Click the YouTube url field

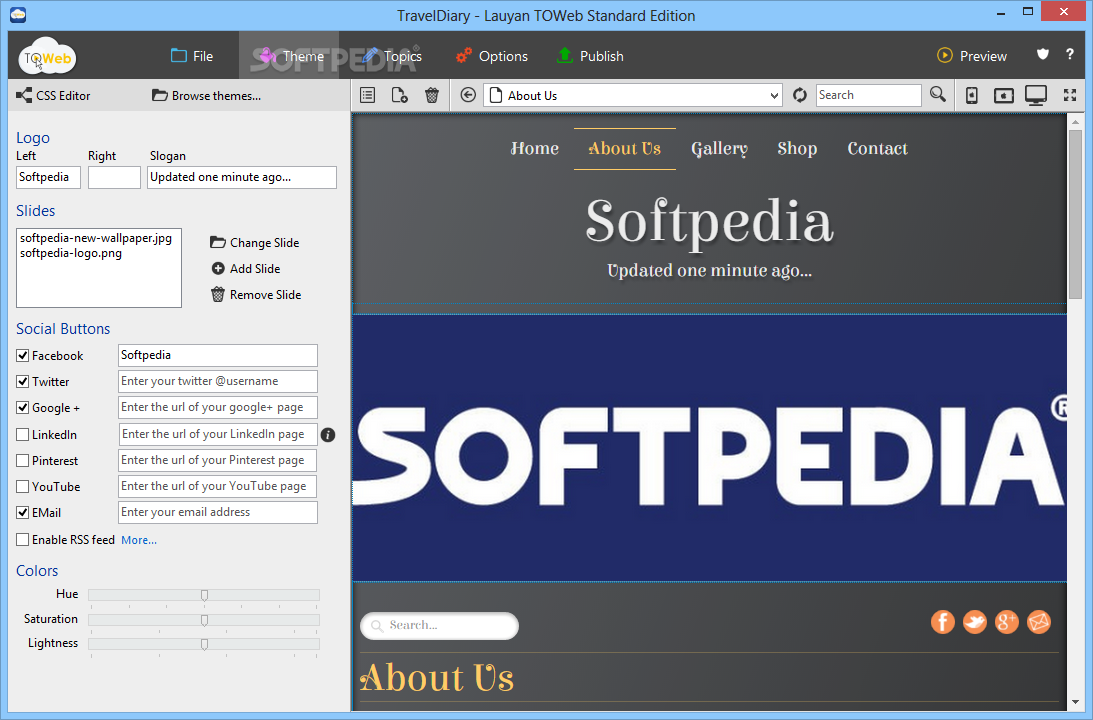click(217, 487)
